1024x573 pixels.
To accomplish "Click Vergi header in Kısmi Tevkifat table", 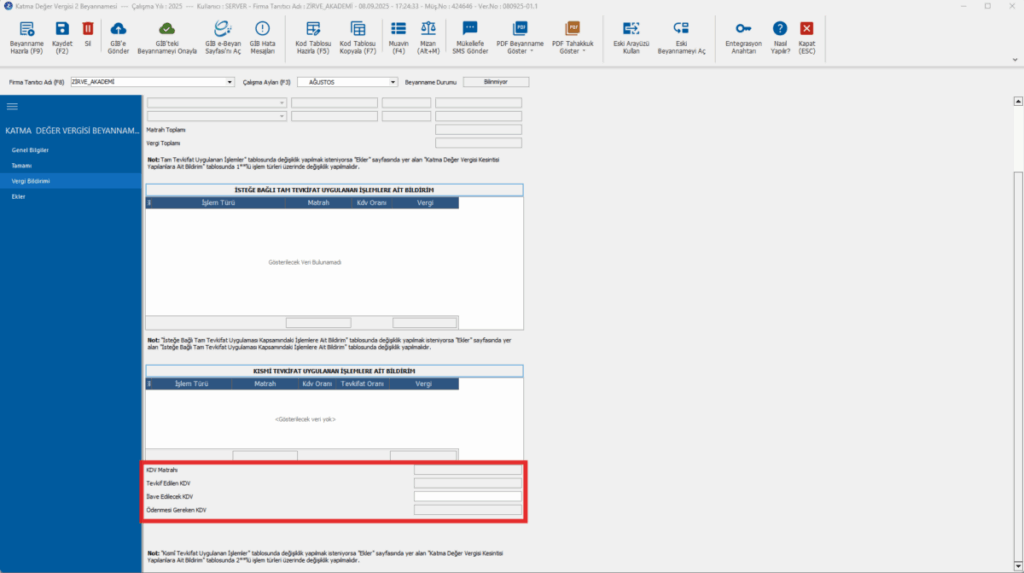I will coord(423,384).
